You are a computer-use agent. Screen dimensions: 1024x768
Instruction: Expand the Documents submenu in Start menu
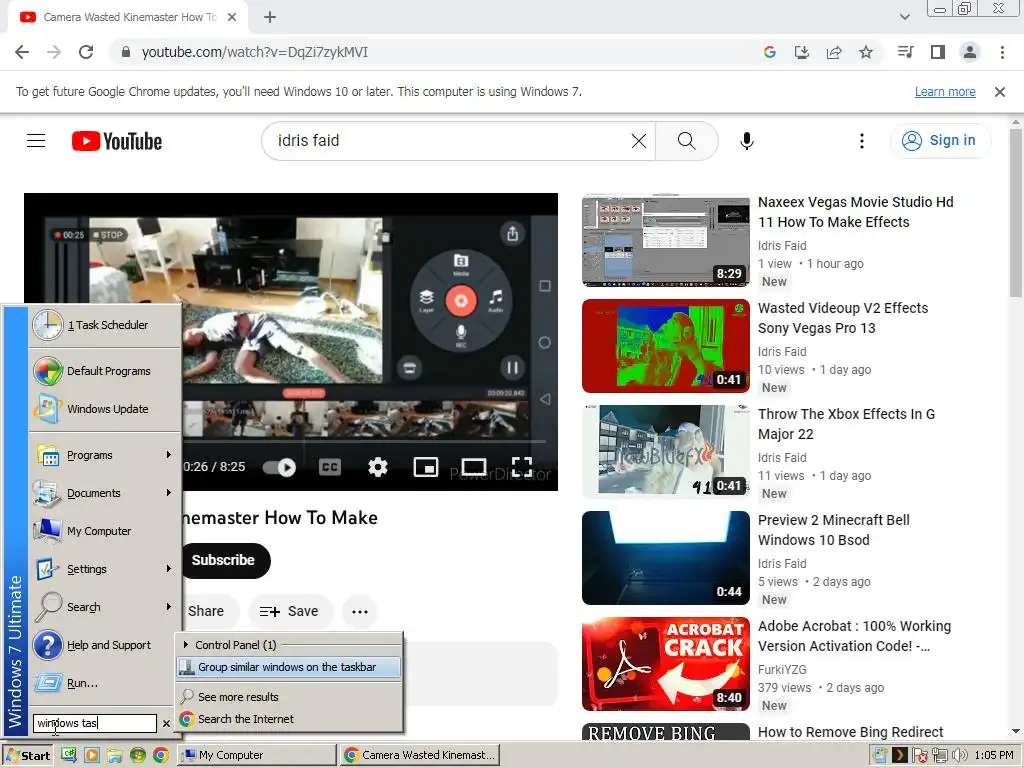point(104,493)
